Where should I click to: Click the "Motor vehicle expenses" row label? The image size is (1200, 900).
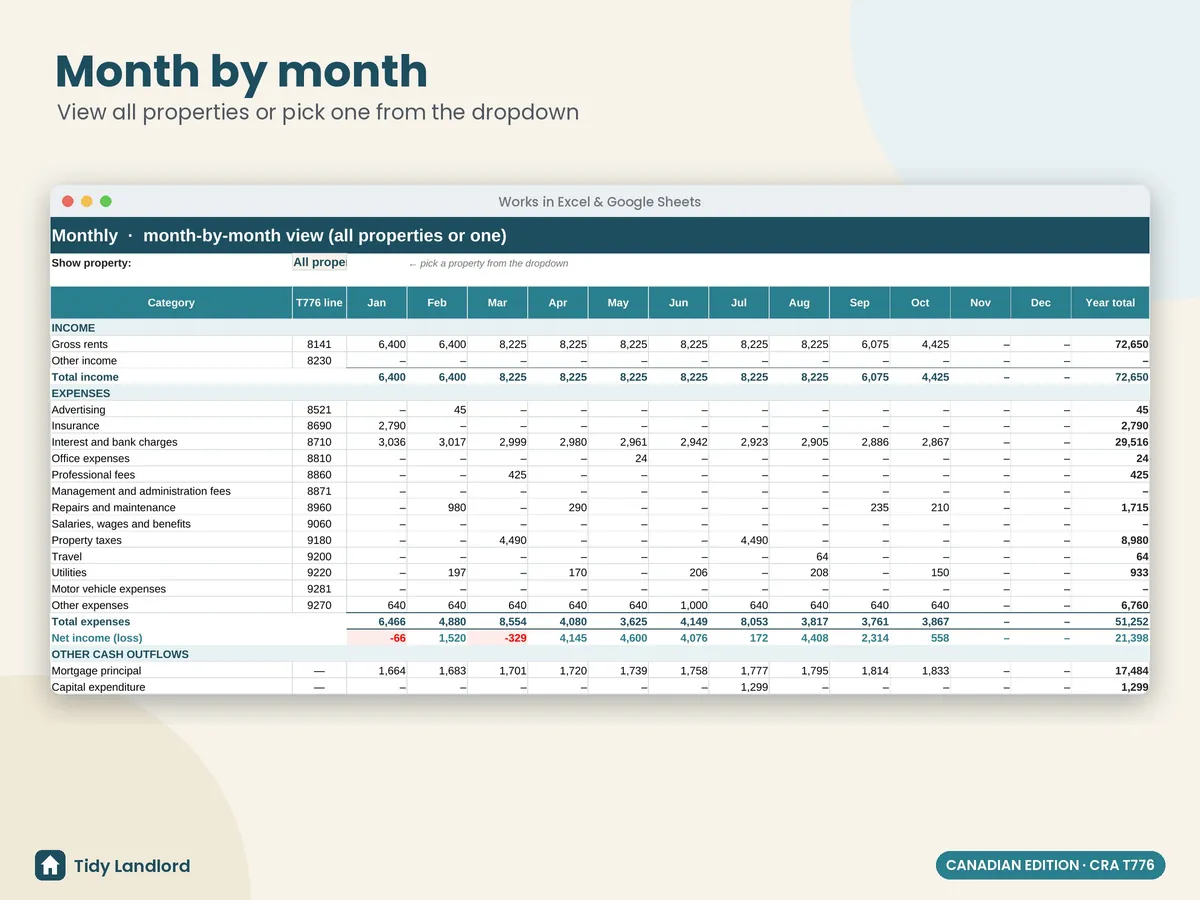point(109,589)
